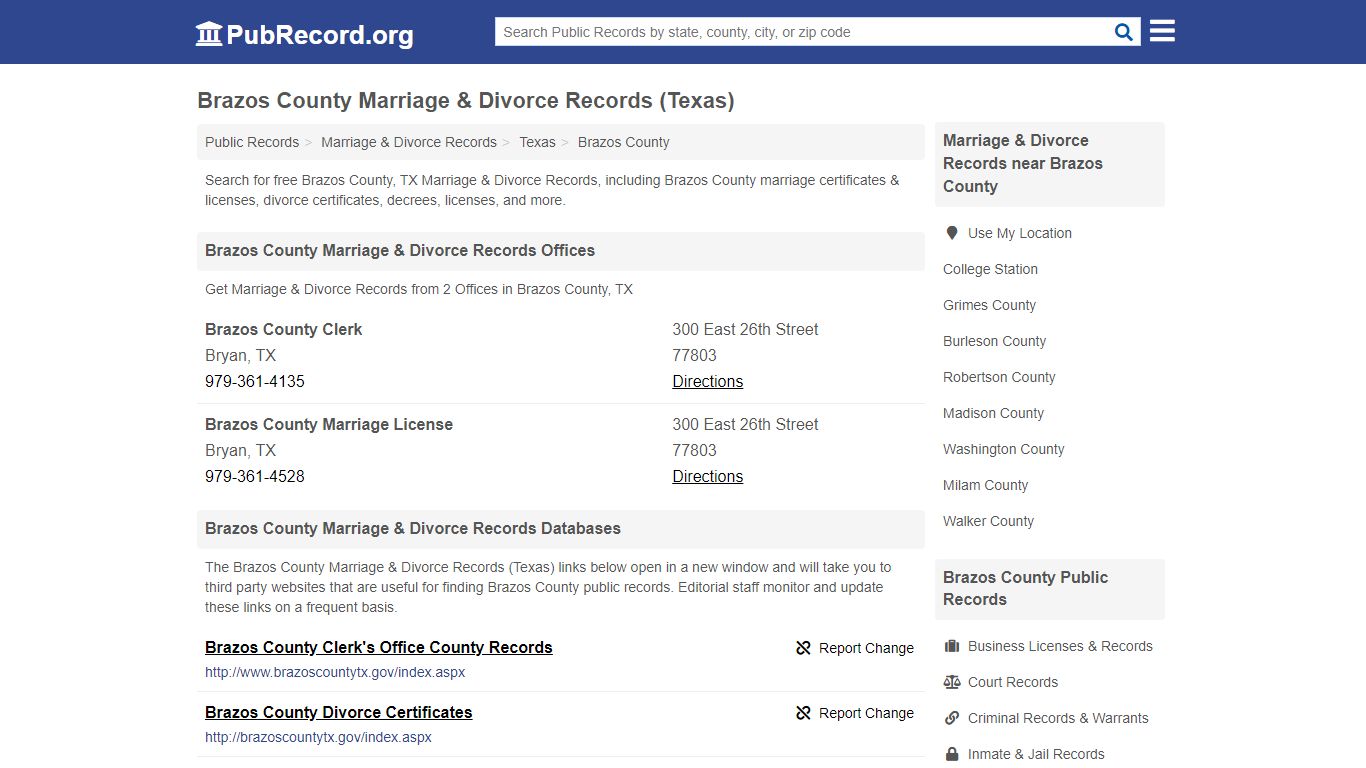Open Inmate & Jail Records link
Viewport: 1366px width, 768px height.
click(x=1036, y=754)
